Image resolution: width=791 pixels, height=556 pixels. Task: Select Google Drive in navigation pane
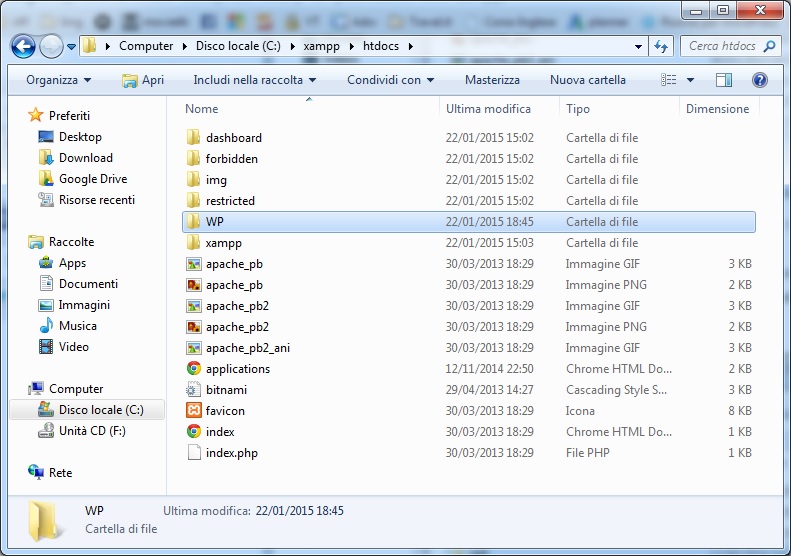click(x=83, y=179)
